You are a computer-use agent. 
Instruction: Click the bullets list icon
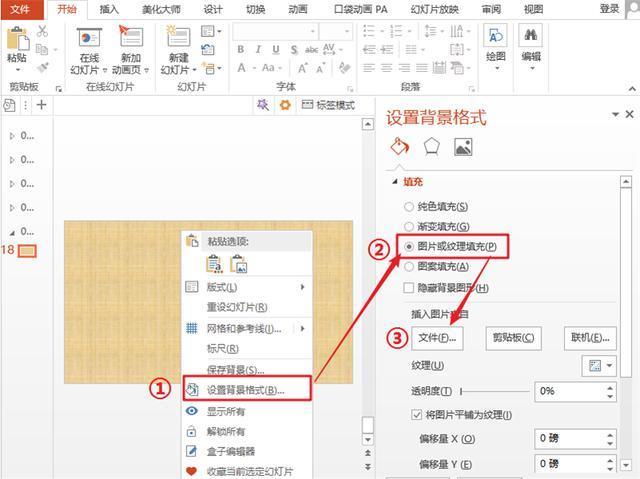tap(369, 31)
